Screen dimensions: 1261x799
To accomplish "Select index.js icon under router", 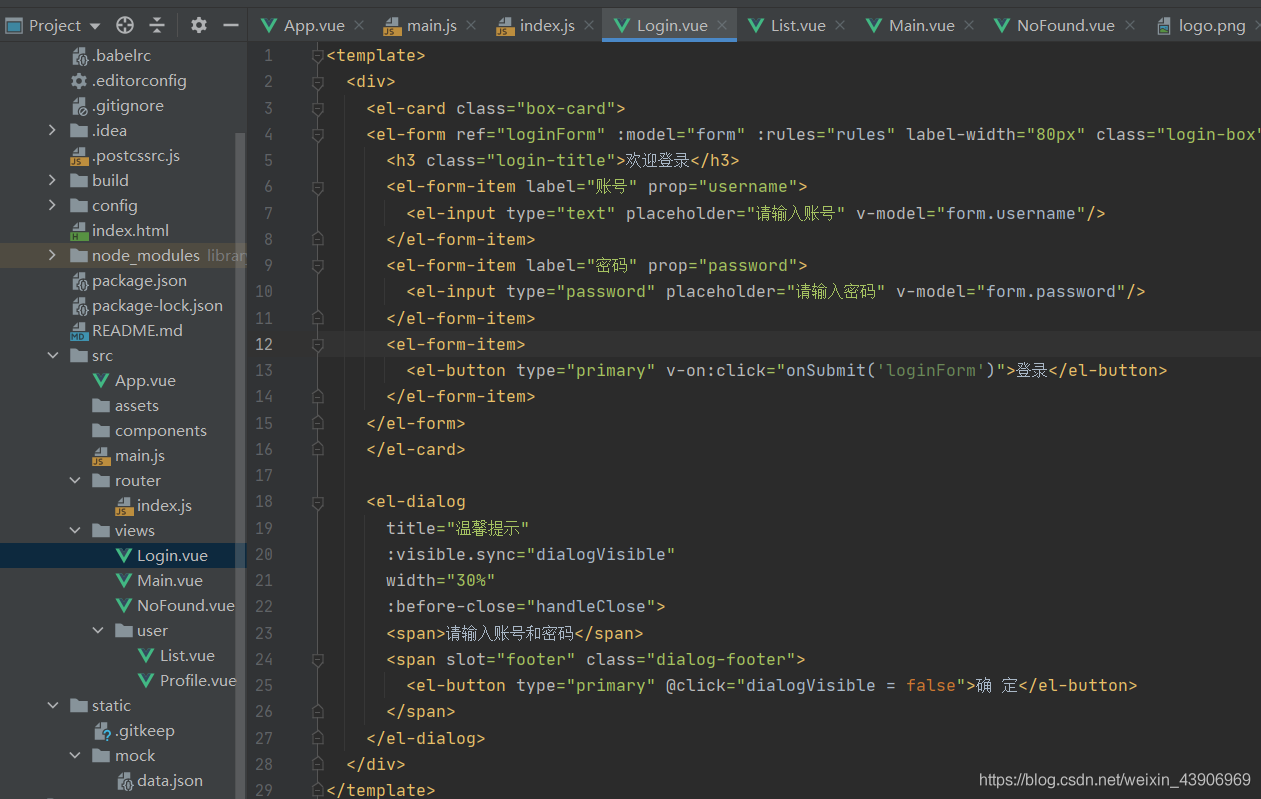I will point(124,506).
